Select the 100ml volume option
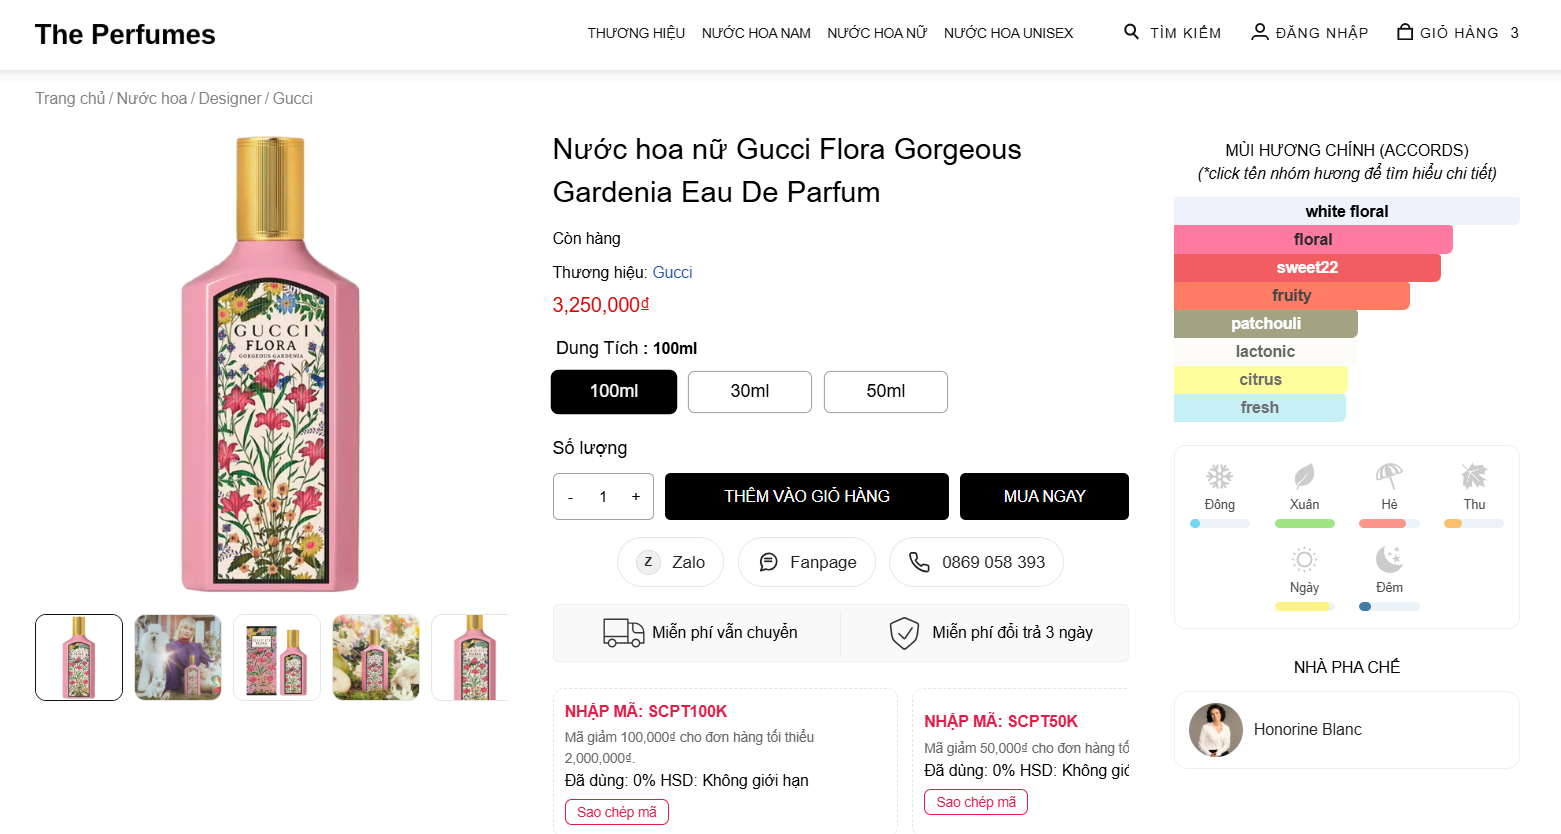Image resolution: width=1561 pixels, height=834 pixels. (614, 391)
